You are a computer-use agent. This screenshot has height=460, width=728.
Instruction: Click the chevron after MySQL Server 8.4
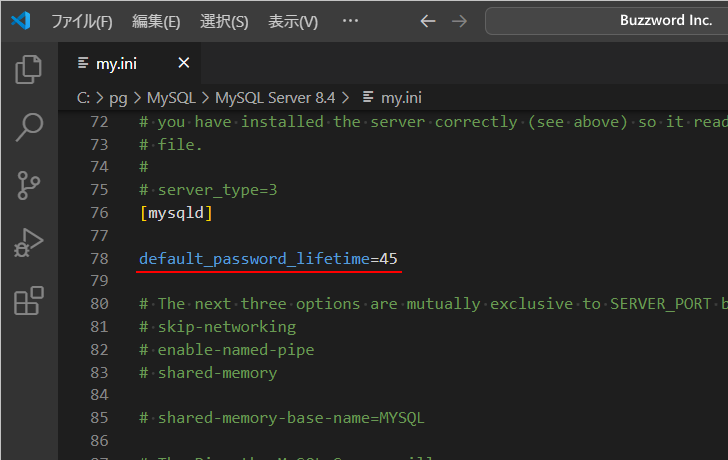(345, 98)
